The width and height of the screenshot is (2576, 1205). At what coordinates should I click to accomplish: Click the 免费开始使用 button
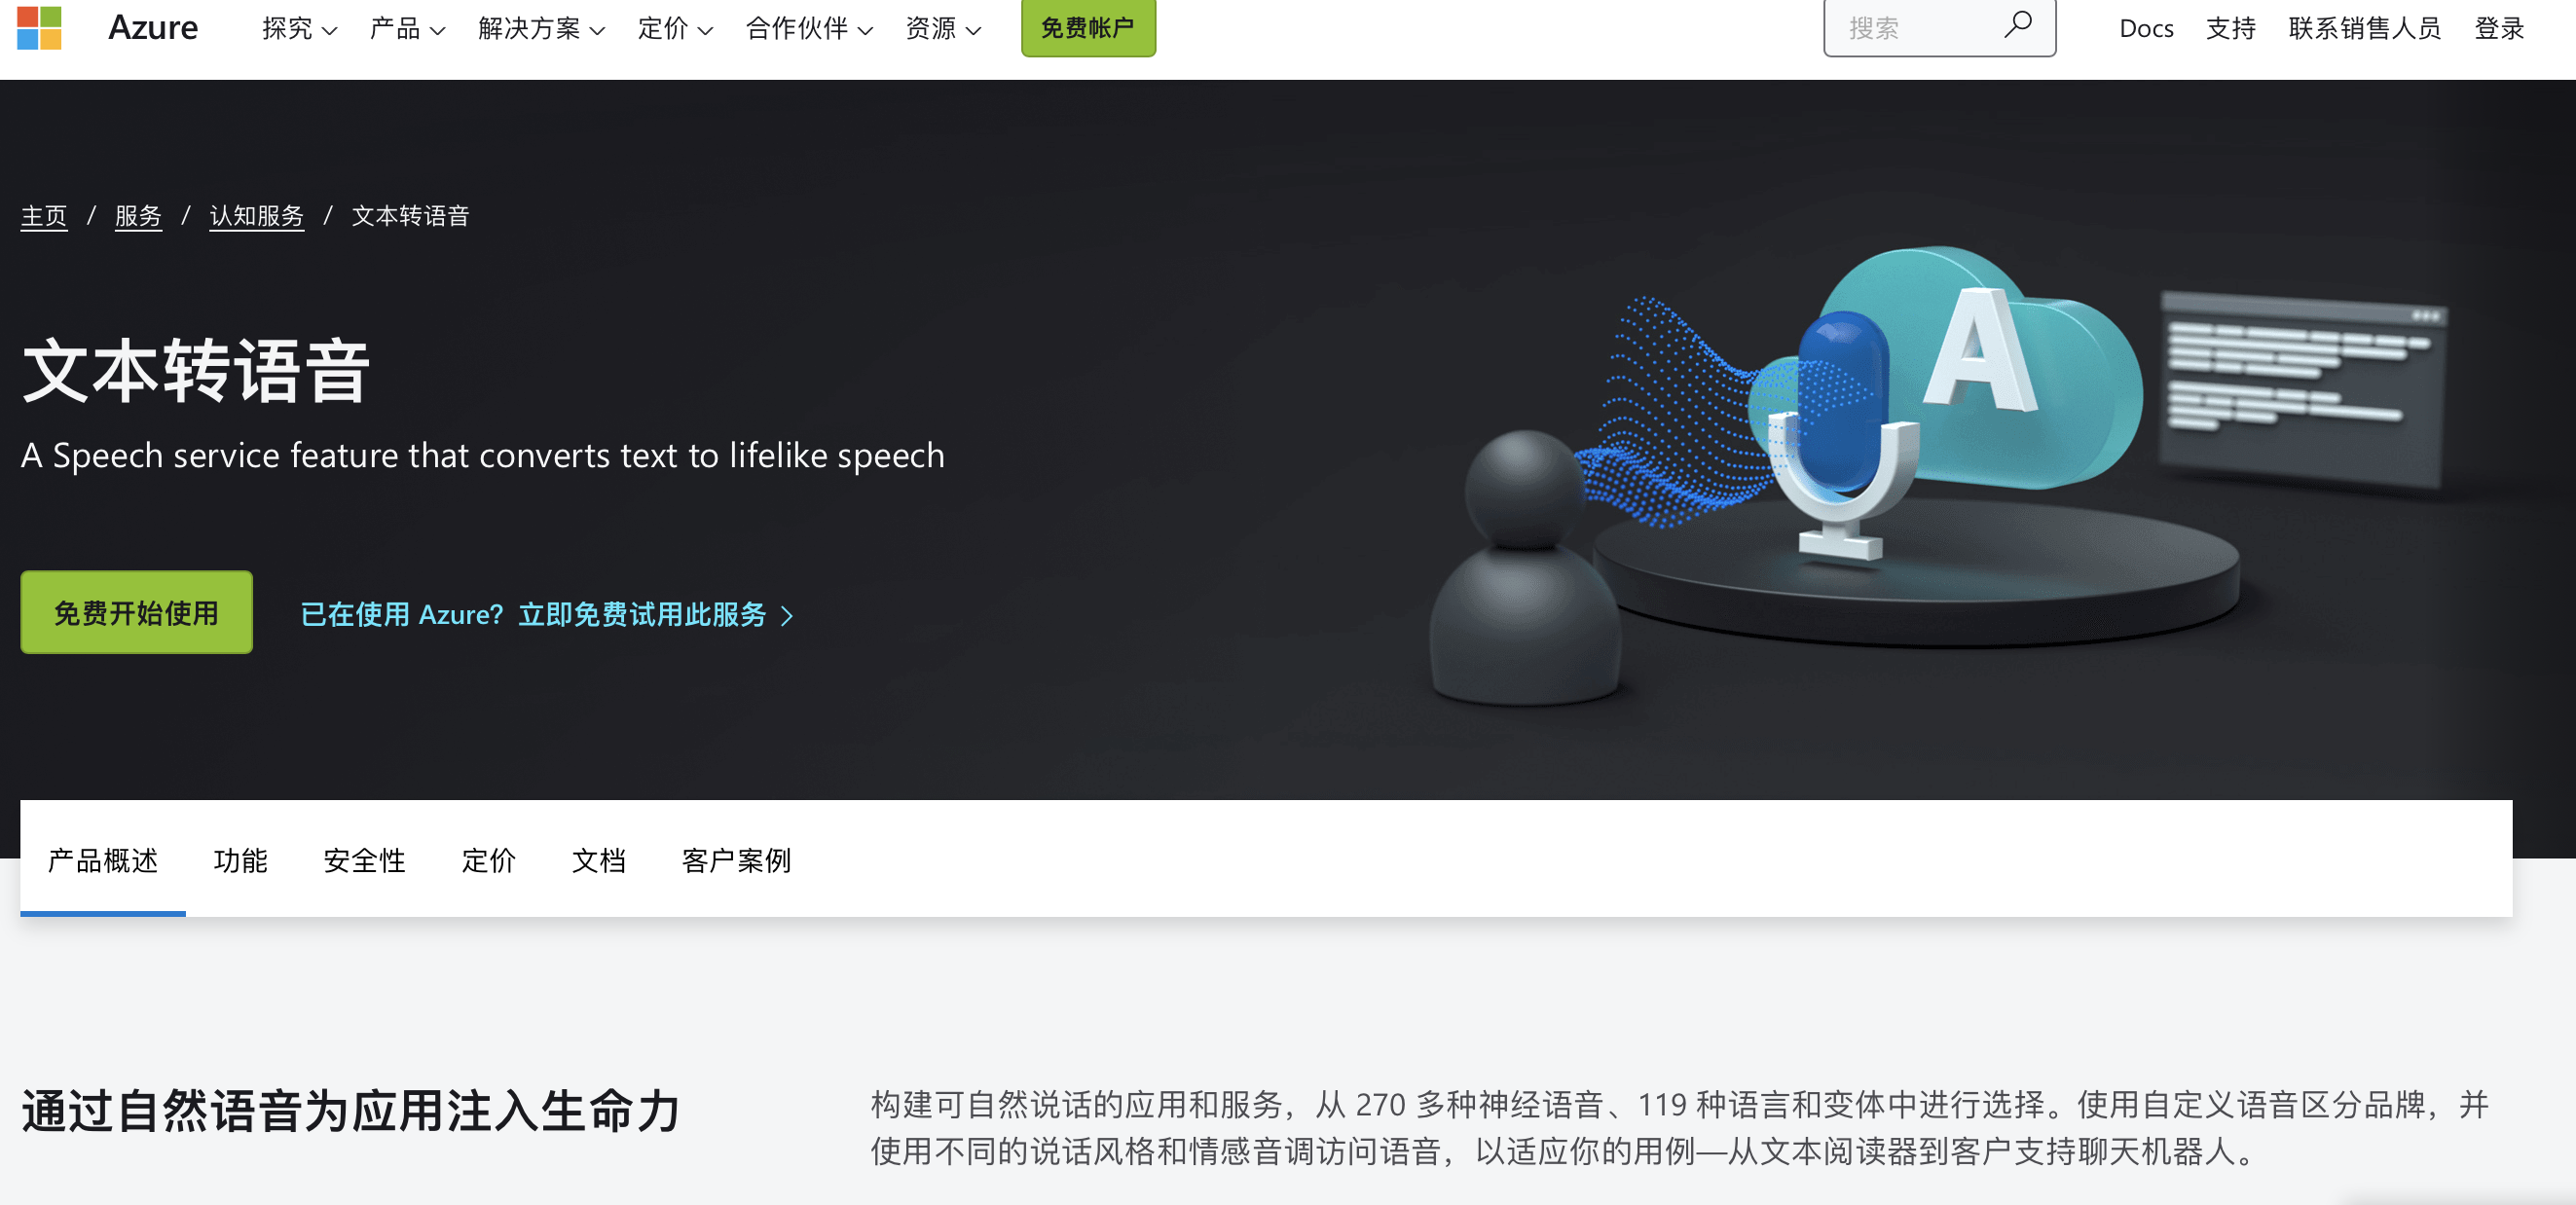click(x=136, y=612)
